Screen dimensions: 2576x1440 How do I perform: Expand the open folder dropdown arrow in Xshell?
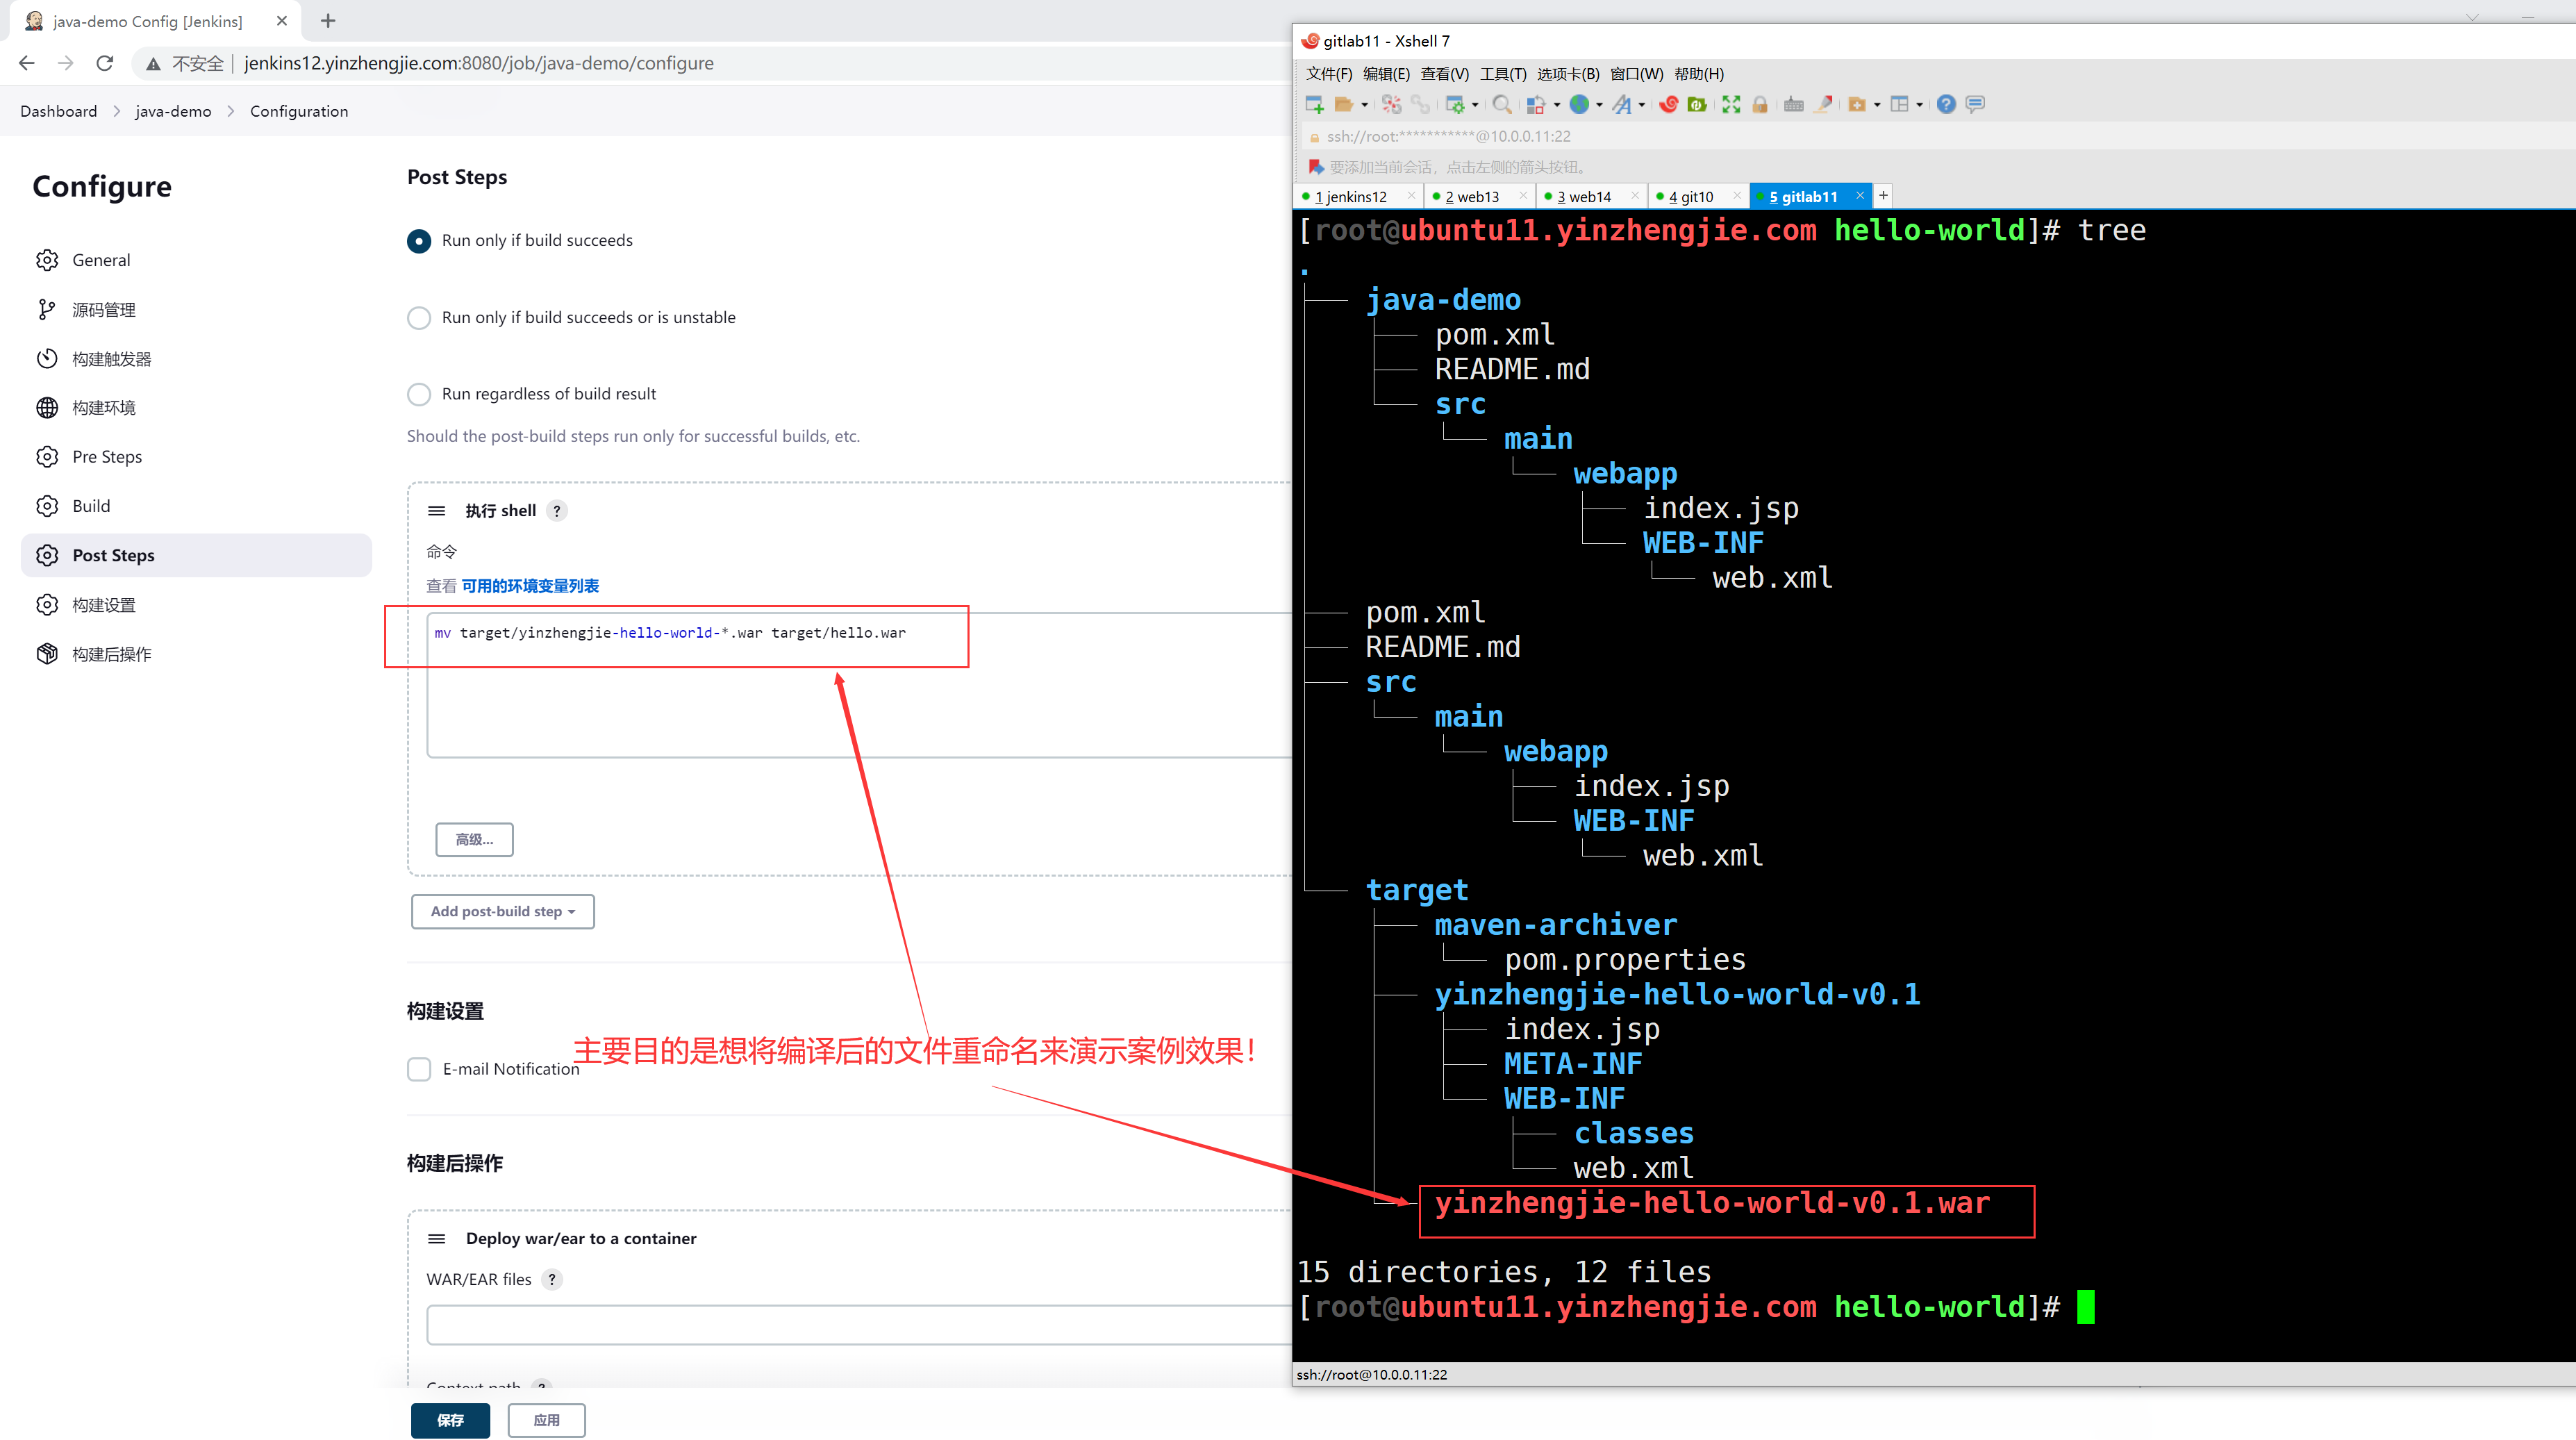point(1365,105)
